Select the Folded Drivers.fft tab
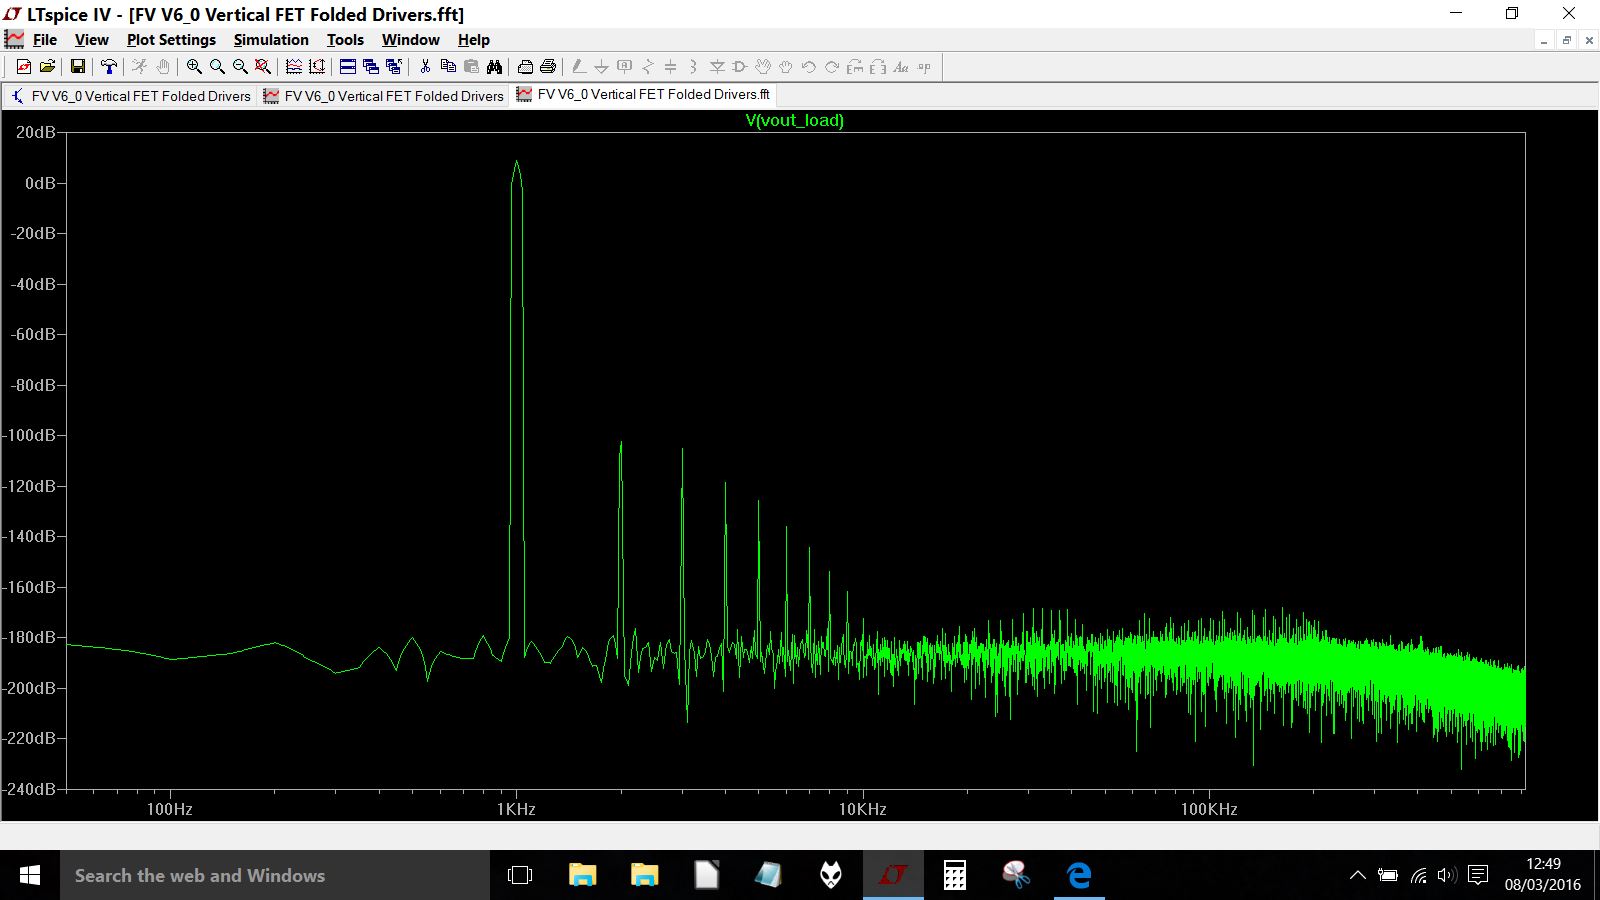The image size is (1600, 900). point(643,95)
